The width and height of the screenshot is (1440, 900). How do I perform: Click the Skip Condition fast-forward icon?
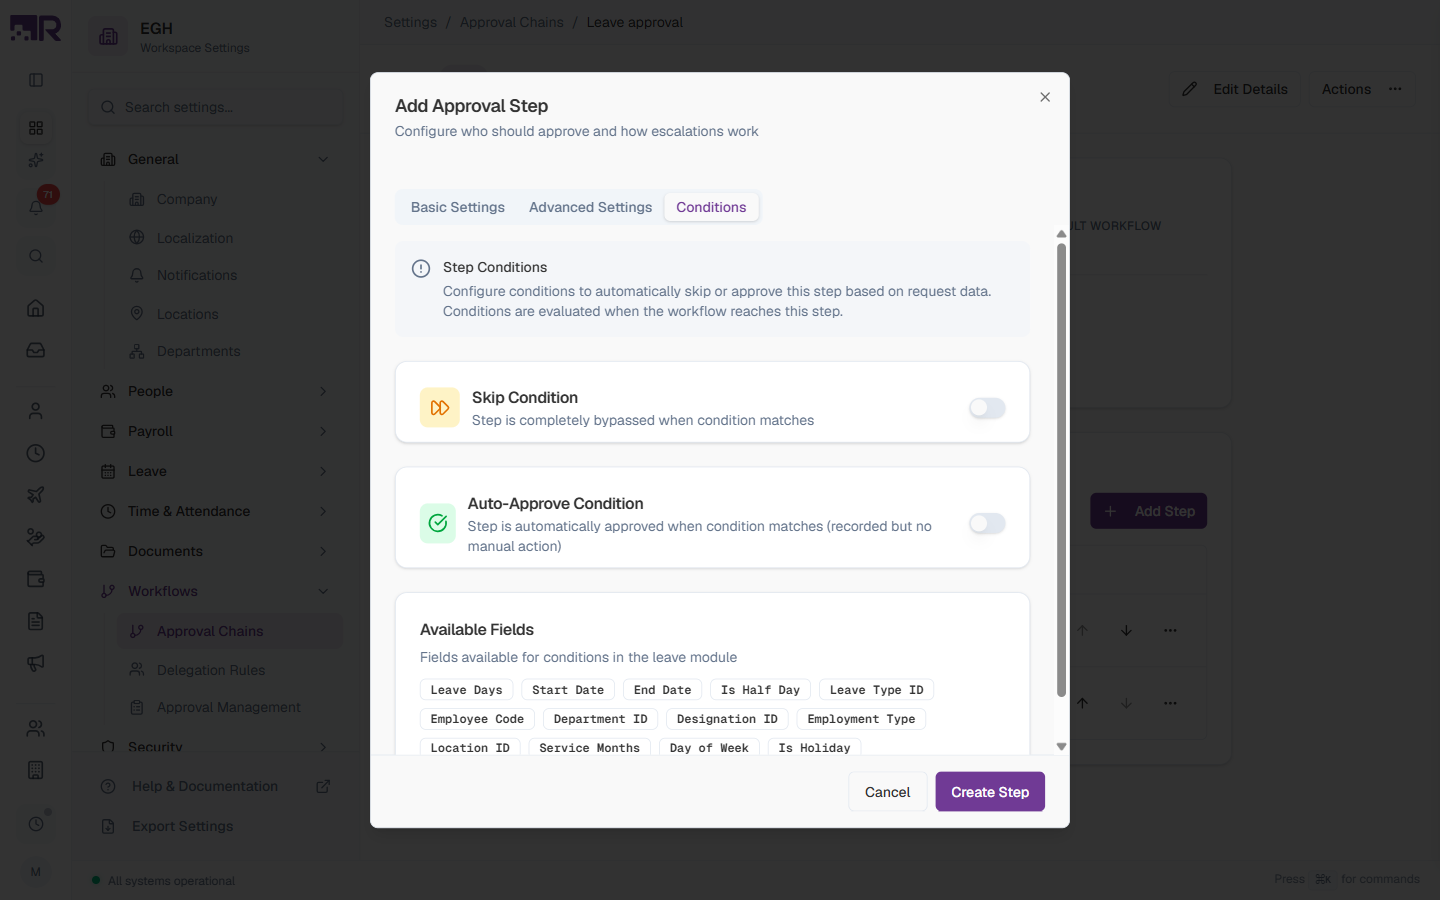pos(439,408)
